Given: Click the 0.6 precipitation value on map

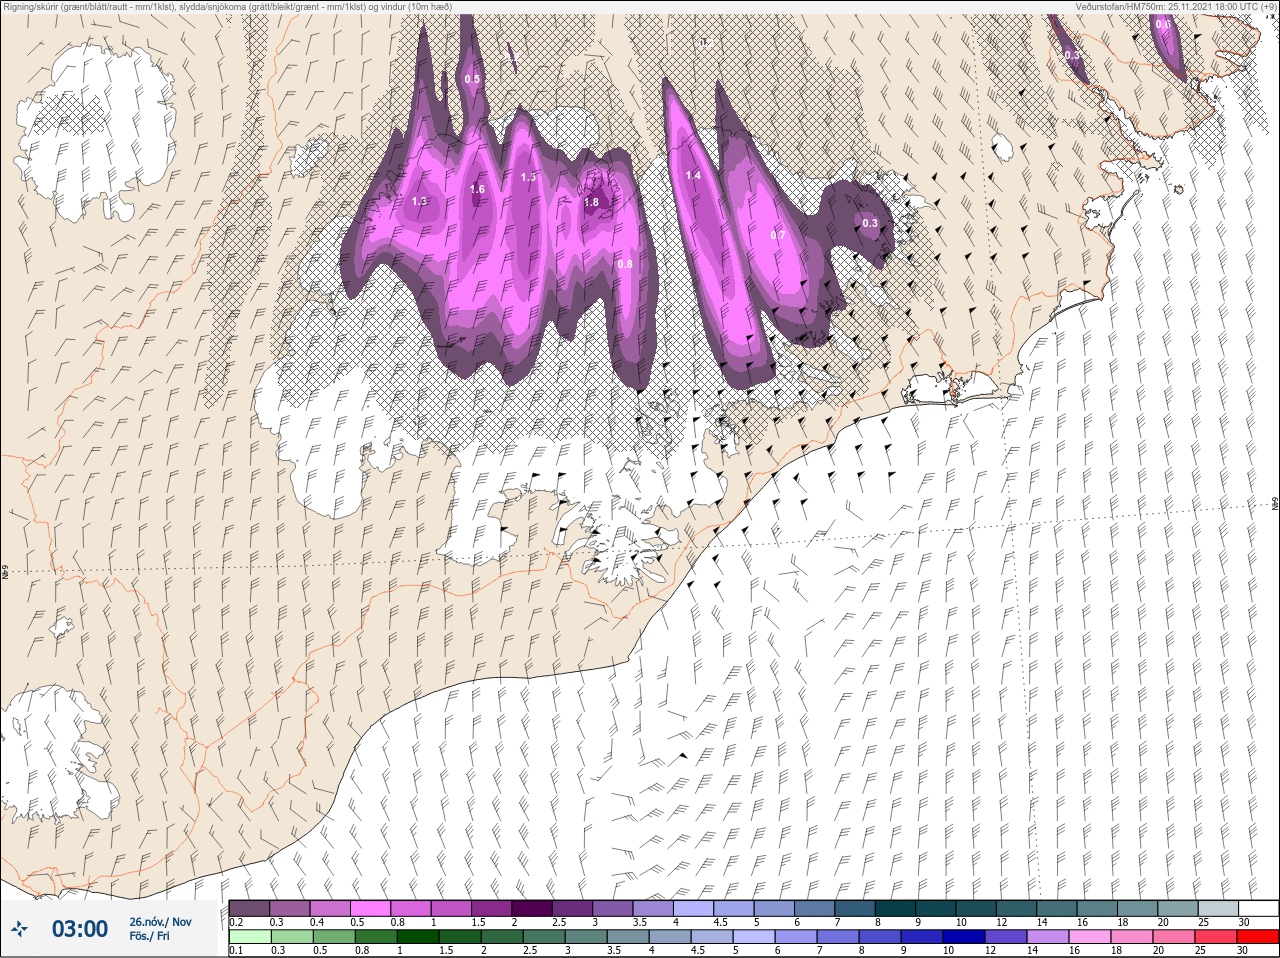Looking at the screenshot, I should 1163,24.
